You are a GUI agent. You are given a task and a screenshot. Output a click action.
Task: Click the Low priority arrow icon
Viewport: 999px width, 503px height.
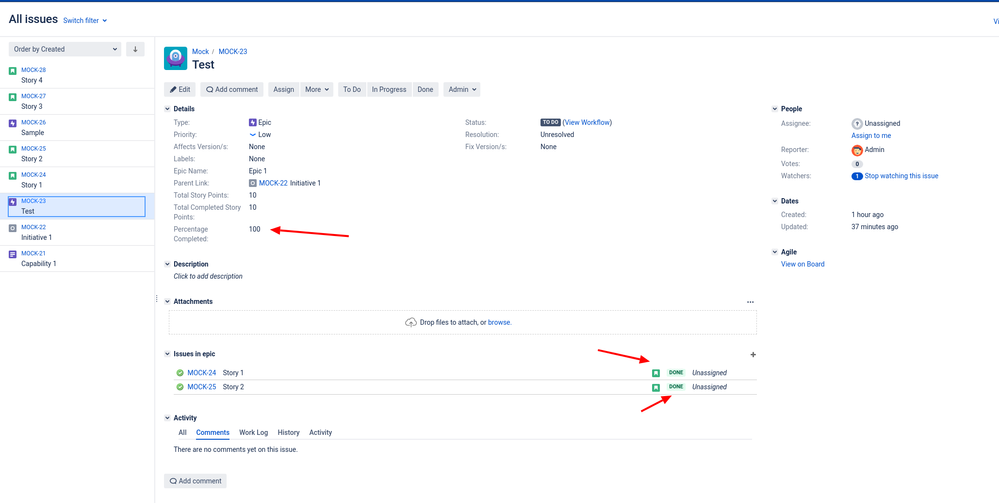(x=252, y=135)
